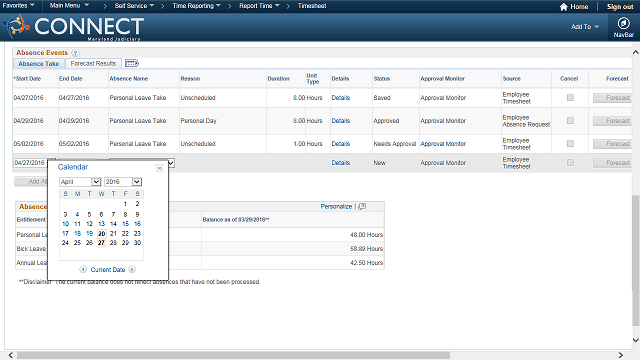Expand the Favorites menu
Viewport: 640px width, 360px height.
click(x=18, y=6)
